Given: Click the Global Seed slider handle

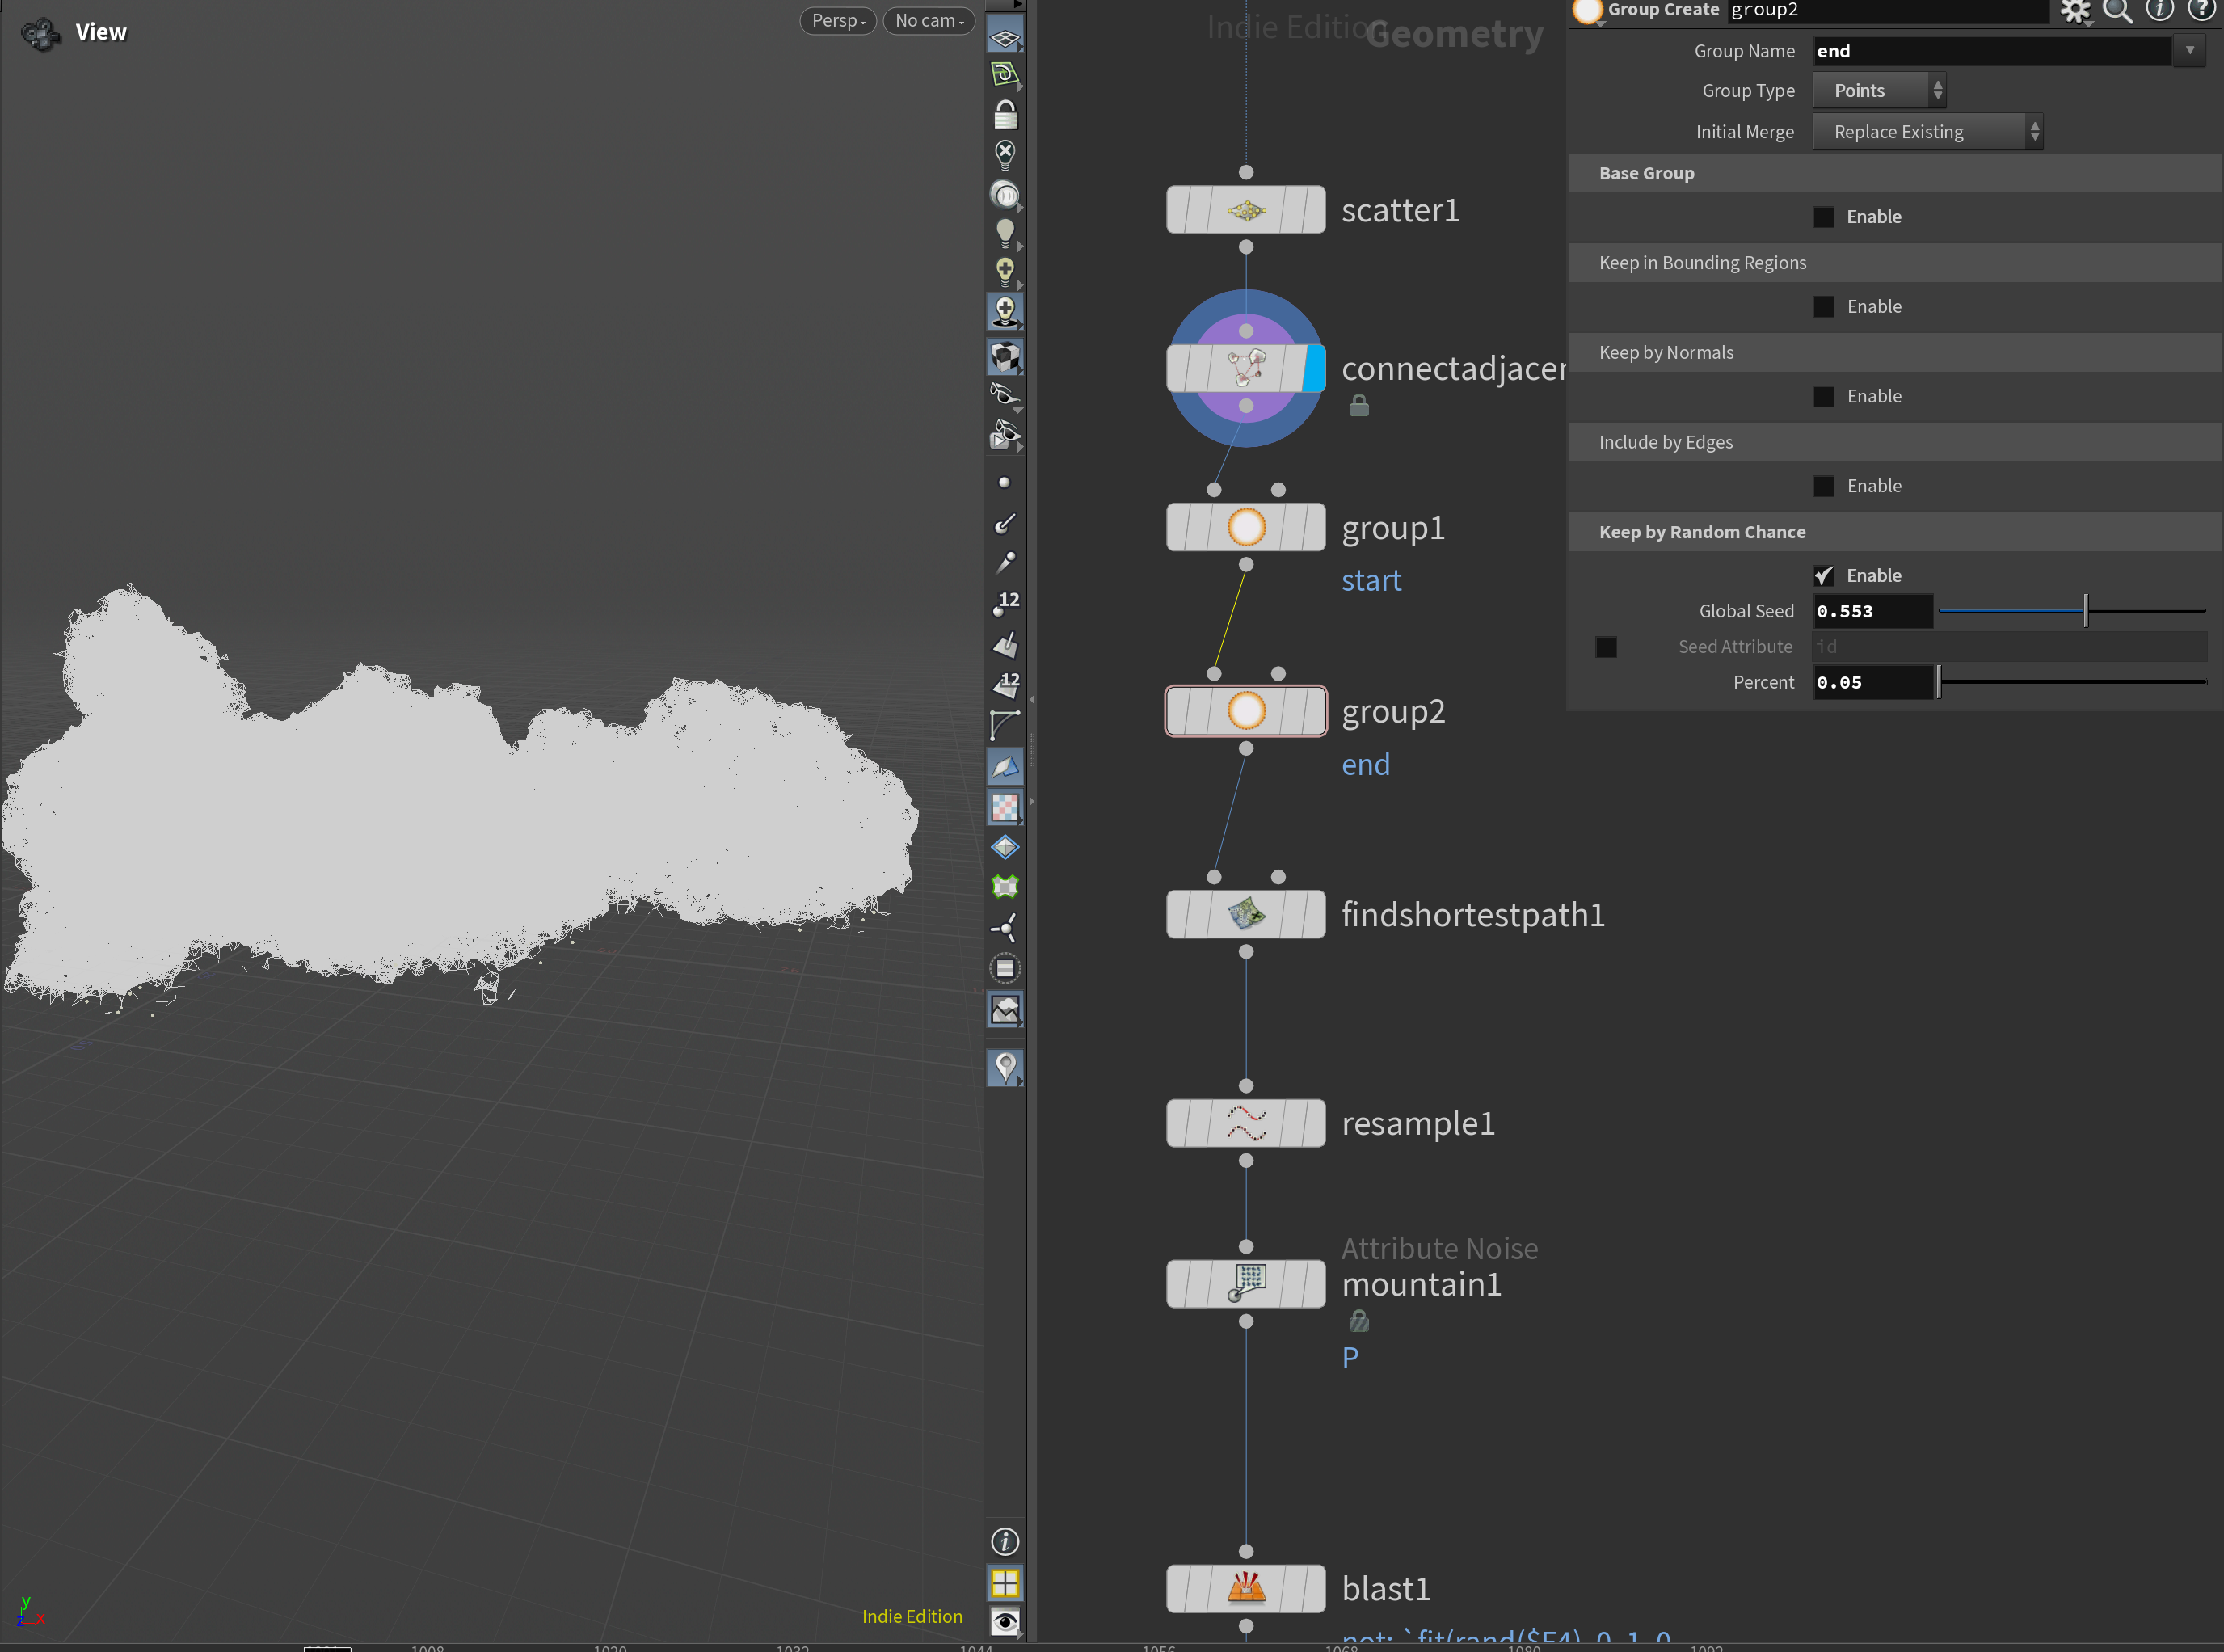Looking at the screenshot, I should click(x=2085, y=611).
